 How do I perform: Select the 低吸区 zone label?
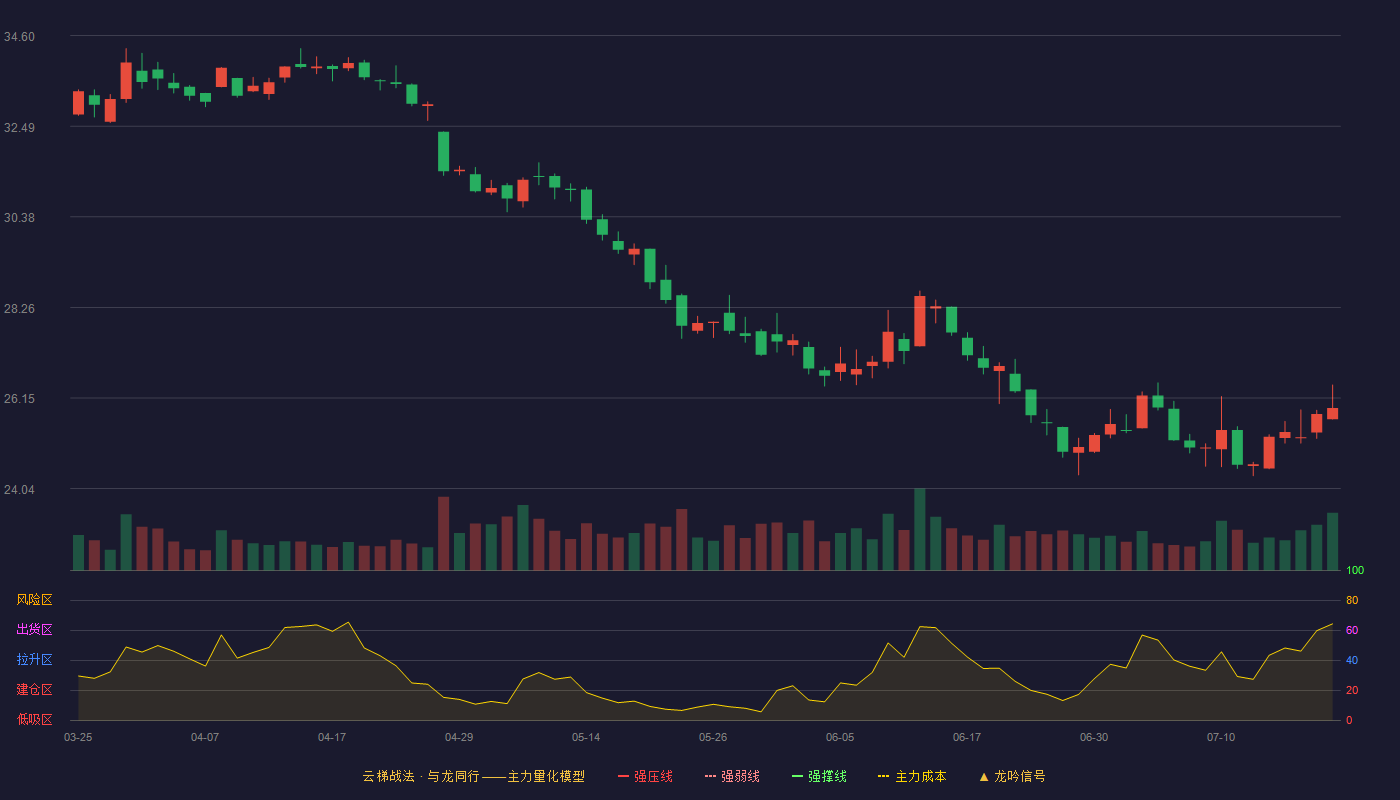[x=34, y=719]
